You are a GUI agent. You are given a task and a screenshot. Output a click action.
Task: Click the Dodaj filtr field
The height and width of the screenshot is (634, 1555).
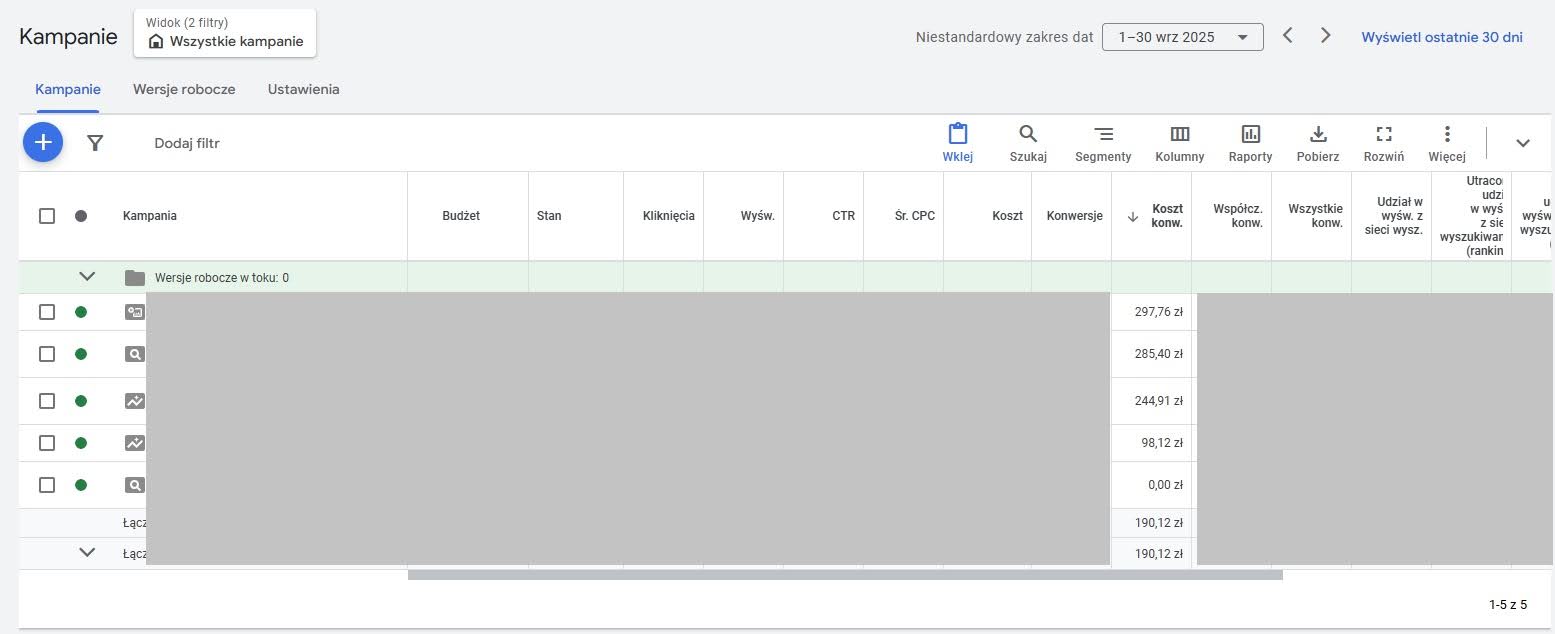pyautogui.click(x=187, y=143)
